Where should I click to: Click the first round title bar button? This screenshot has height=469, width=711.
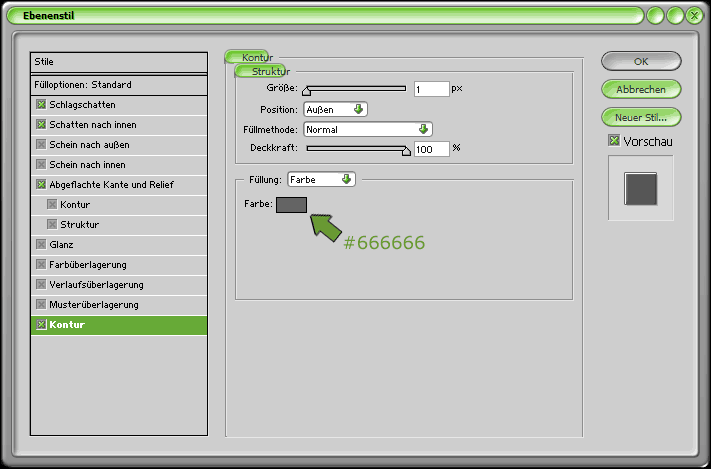click(655, 16)
